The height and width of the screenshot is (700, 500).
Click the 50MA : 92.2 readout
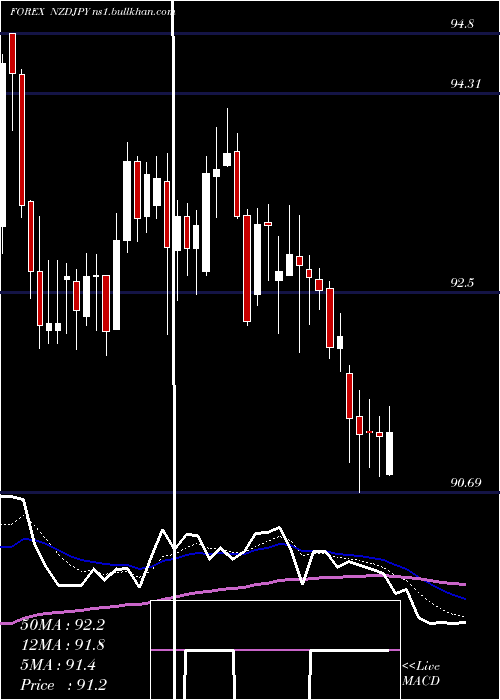pos(62,625)
